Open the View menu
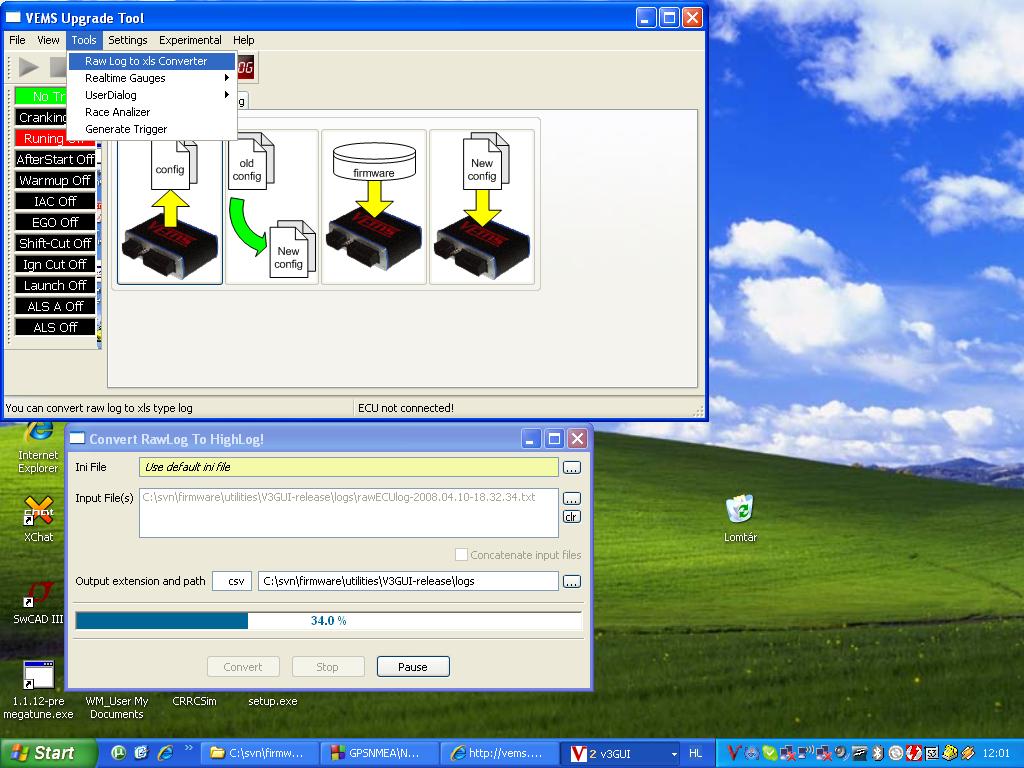1024x768 pixels. pos(48,40)
